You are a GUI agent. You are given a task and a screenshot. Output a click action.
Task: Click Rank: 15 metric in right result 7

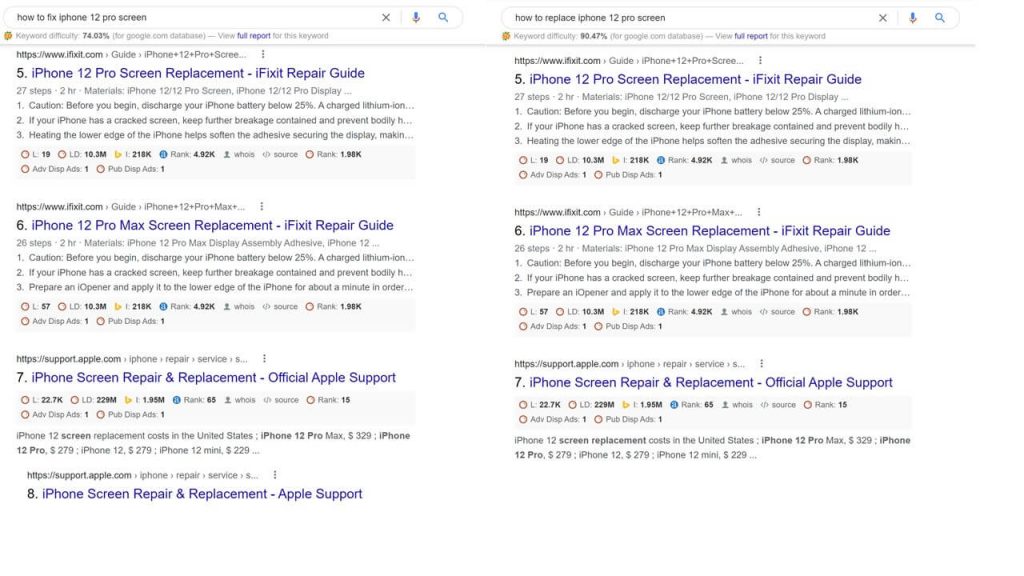(825, 405)
